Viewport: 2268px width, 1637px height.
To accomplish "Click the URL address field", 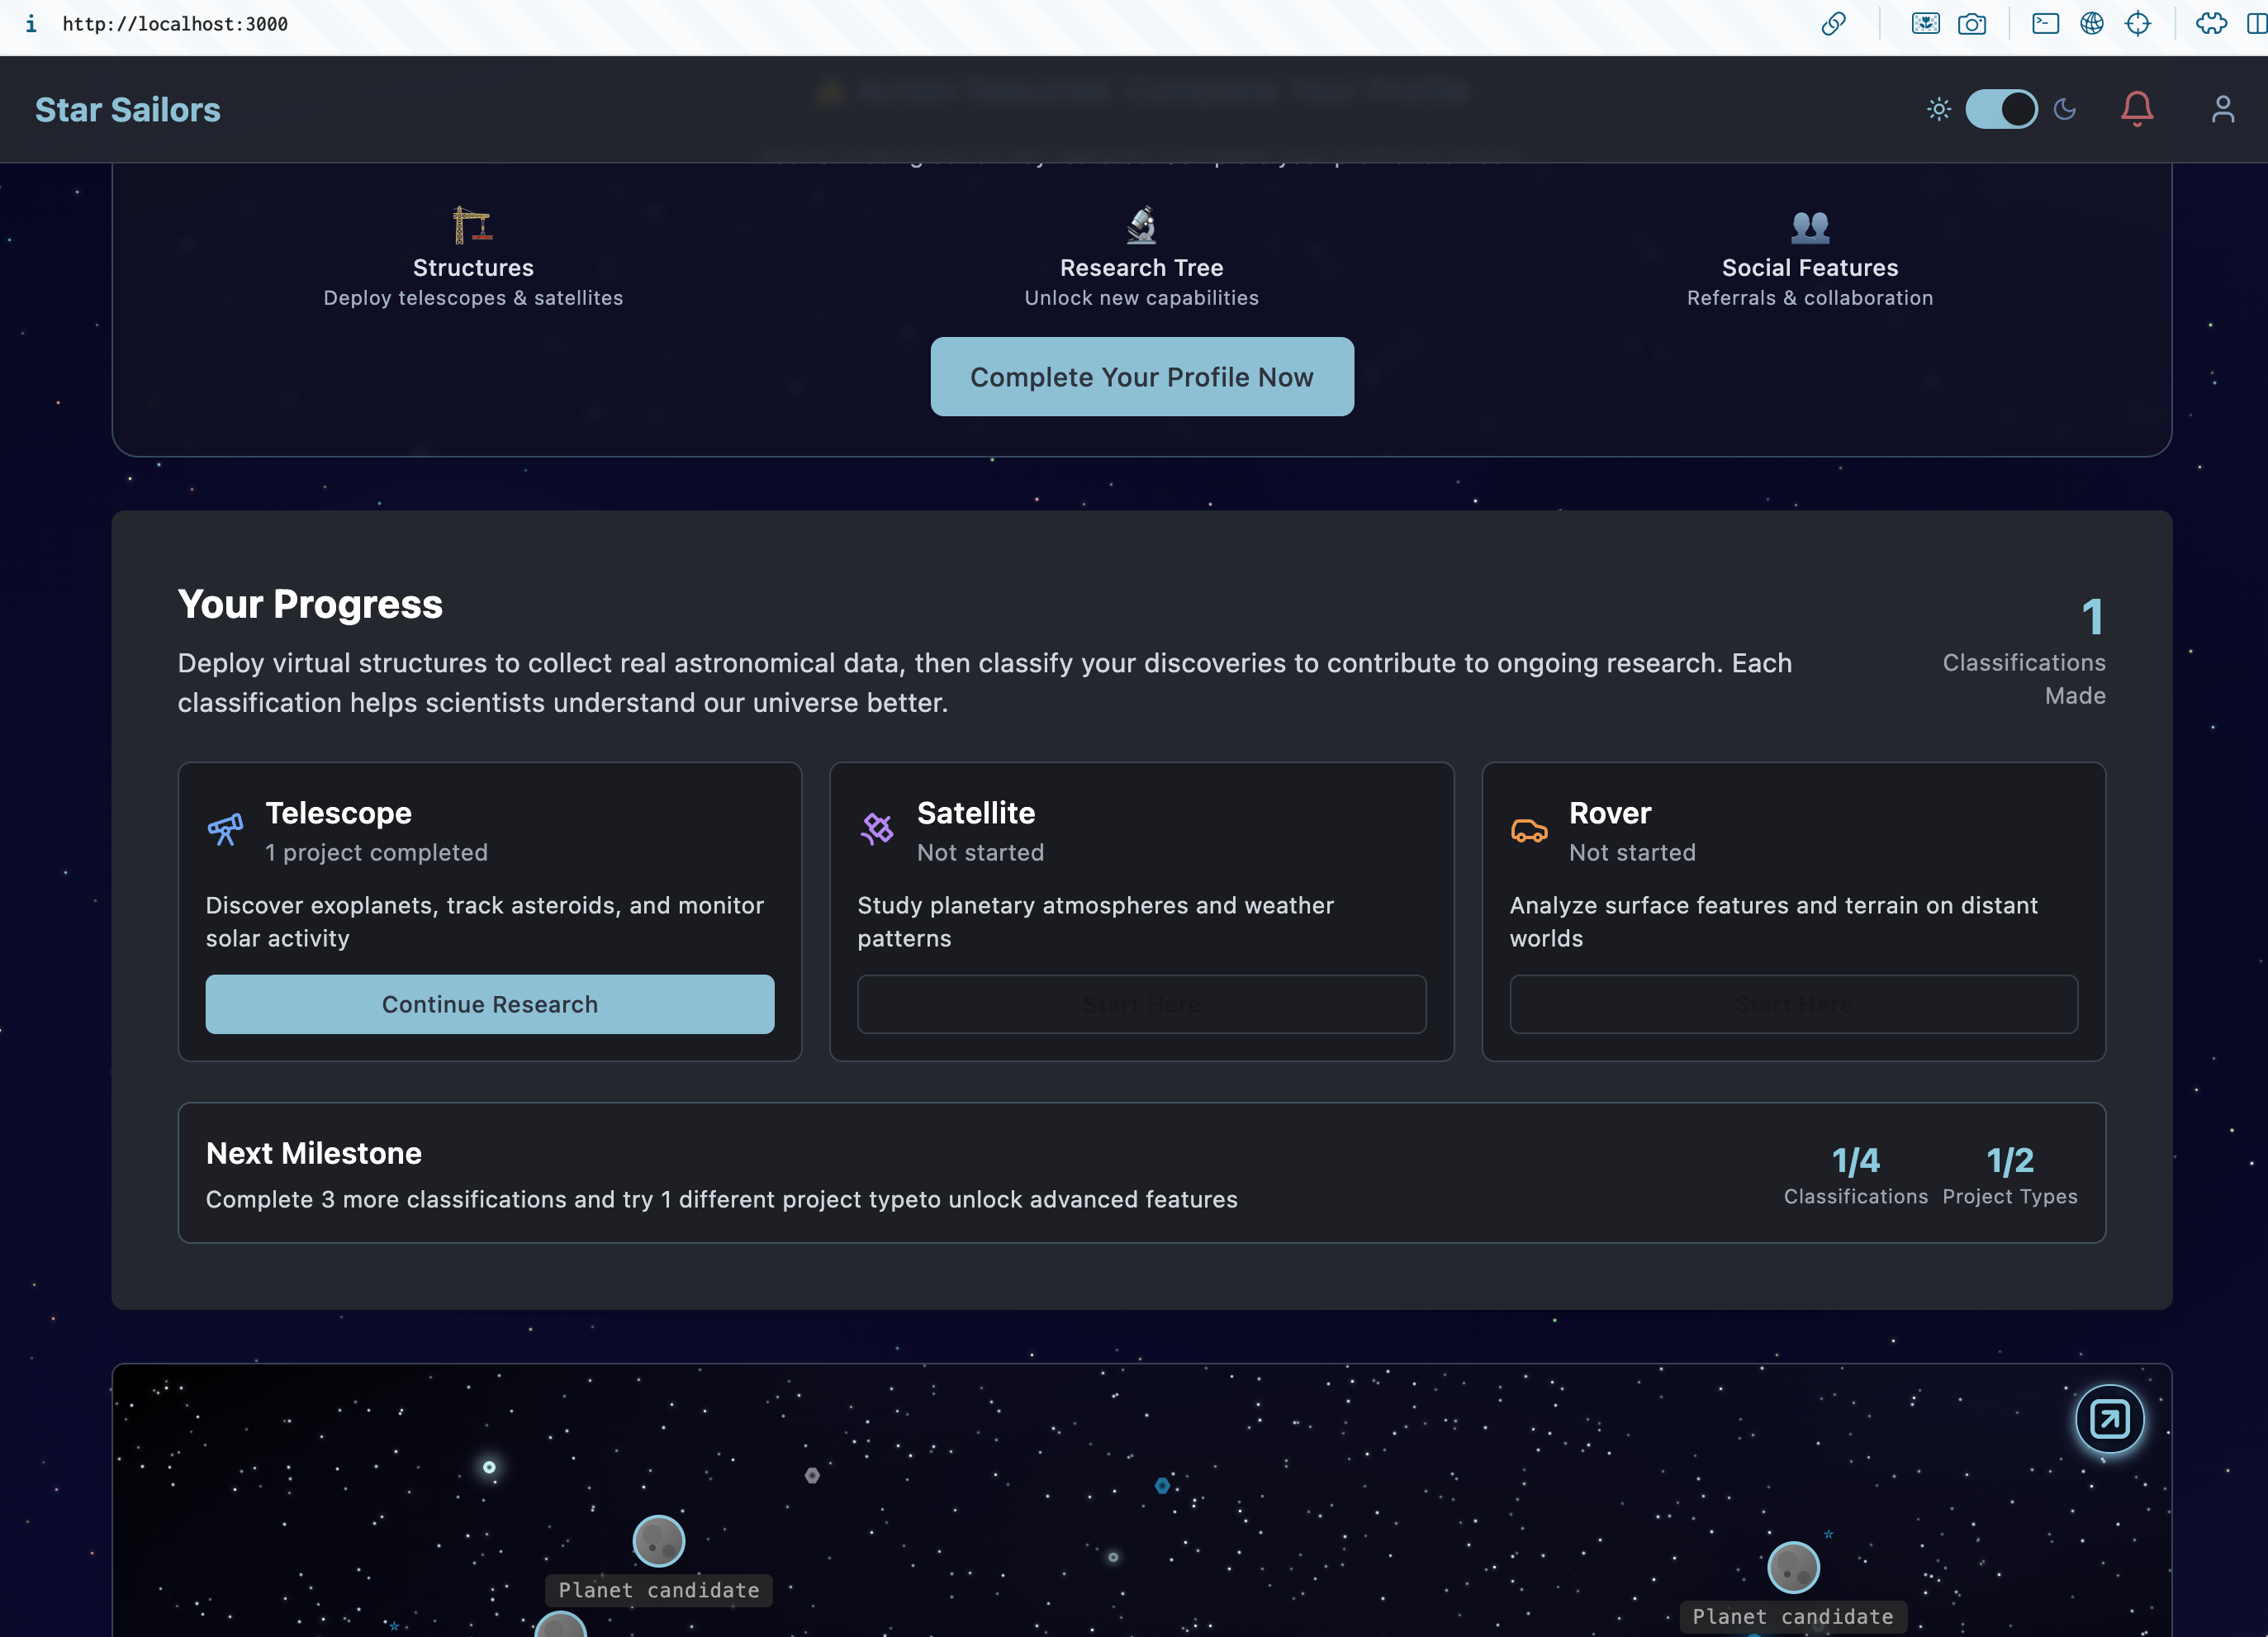I will click(175, 24).
